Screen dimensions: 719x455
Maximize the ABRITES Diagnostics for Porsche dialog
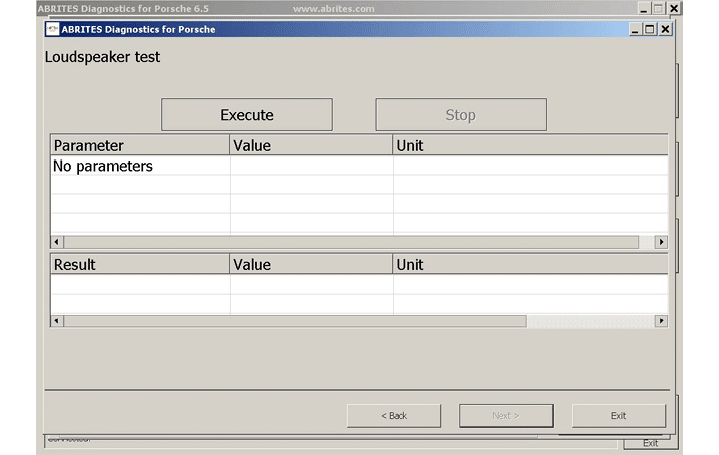pyautogui.click(x=649, y=29)
